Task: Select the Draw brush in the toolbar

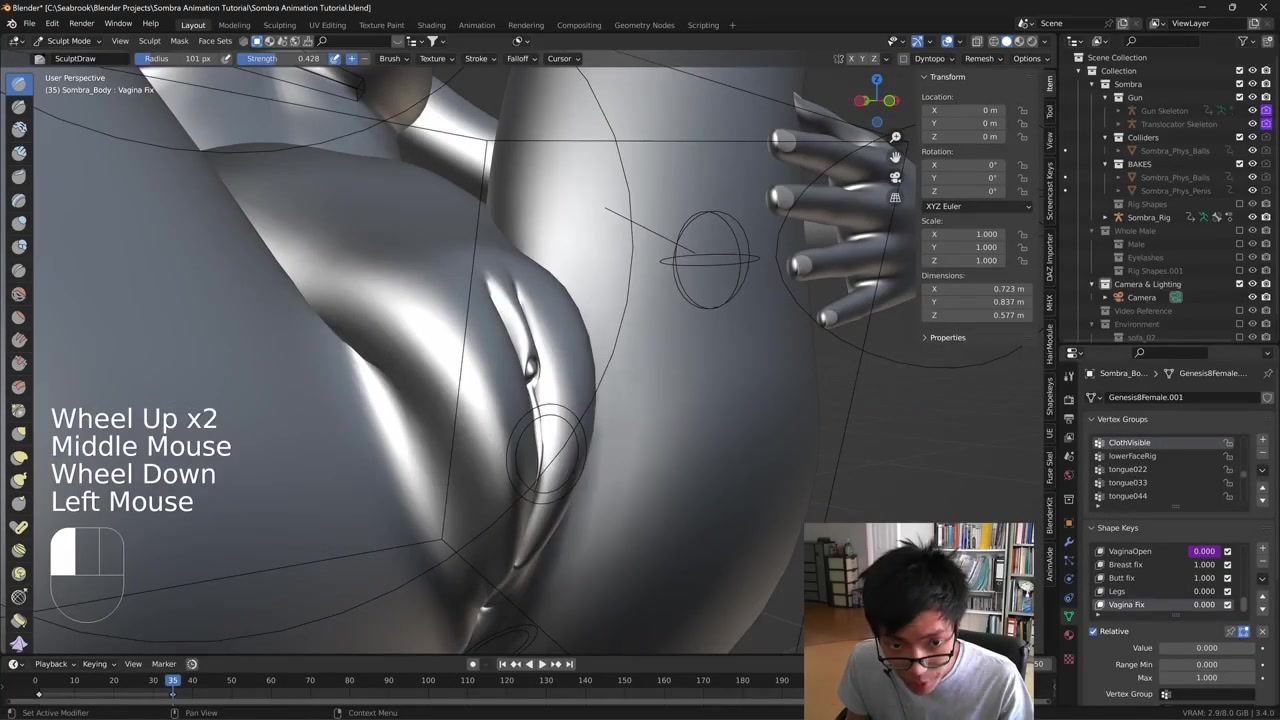Action: [19, 84]
